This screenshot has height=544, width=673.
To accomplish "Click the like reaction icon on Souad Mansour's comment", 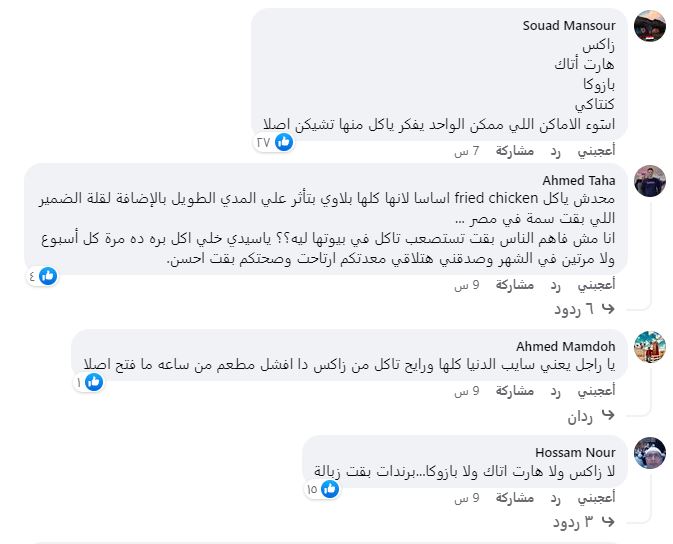I will (284, 142).
